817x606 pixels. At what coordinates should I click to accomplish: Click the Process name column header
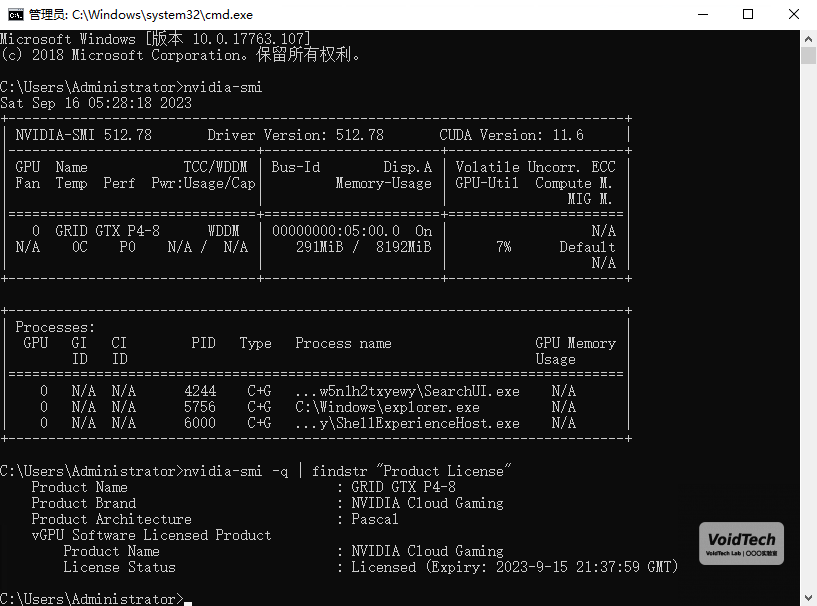tap(343, 343)
